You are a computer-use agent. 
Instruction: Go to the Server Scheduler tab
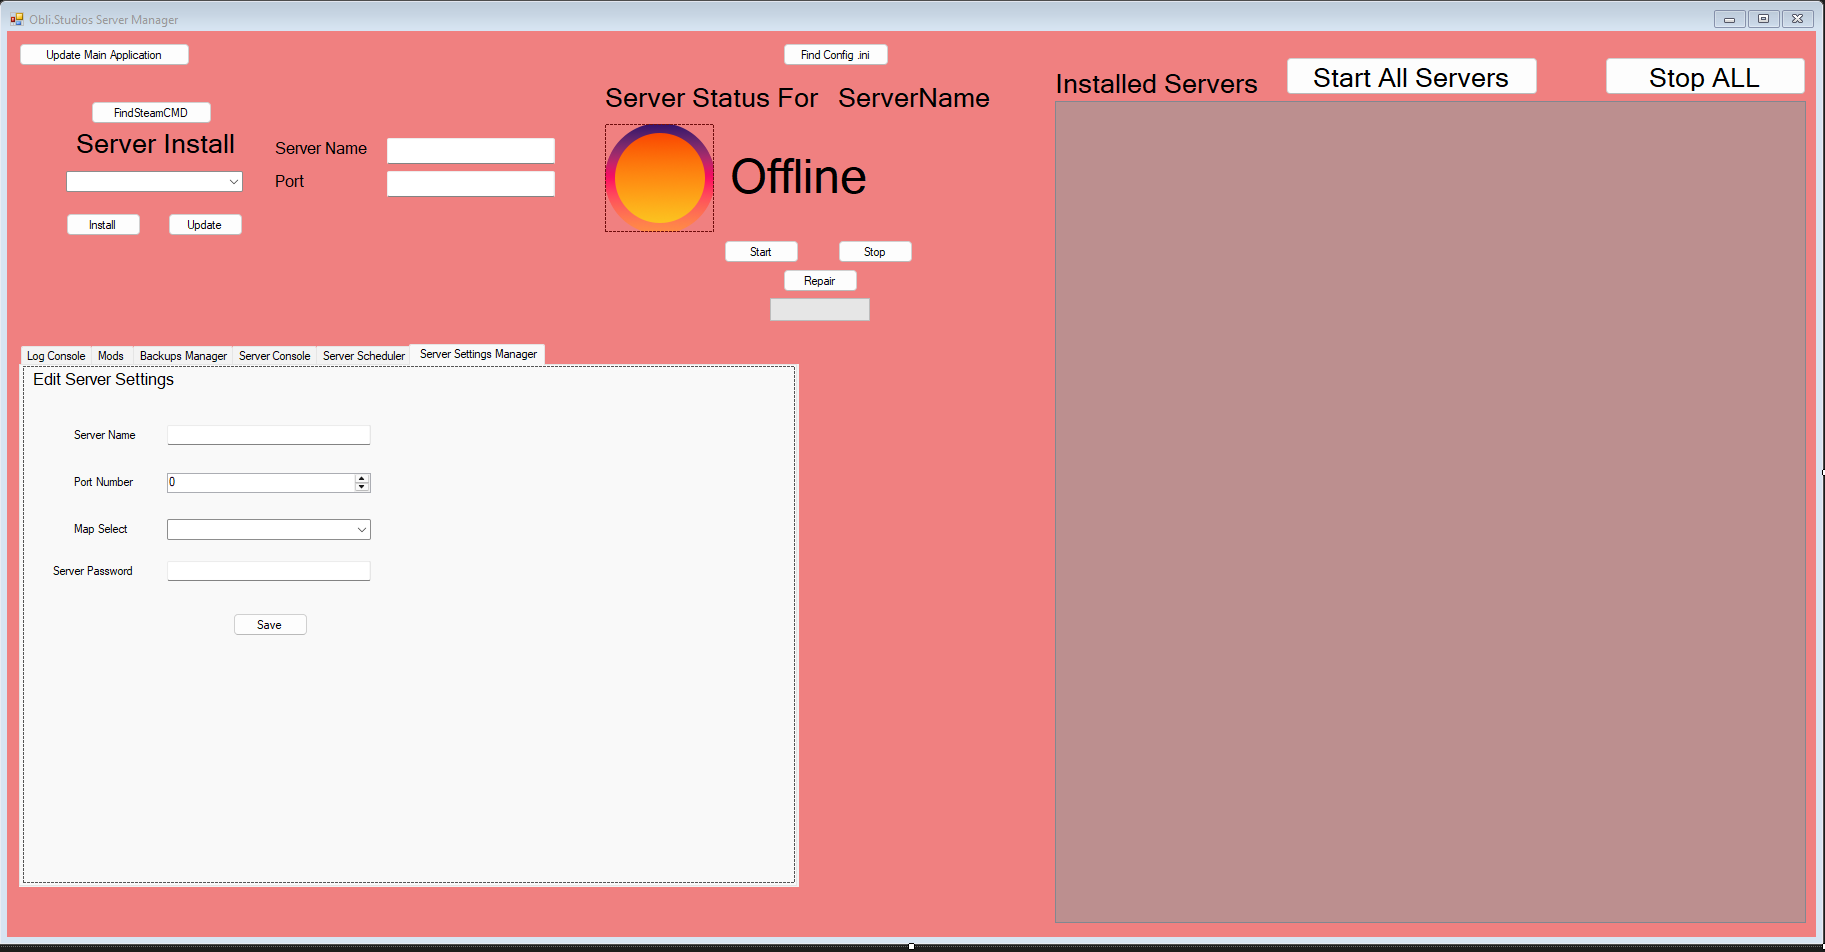coord(364,356)
